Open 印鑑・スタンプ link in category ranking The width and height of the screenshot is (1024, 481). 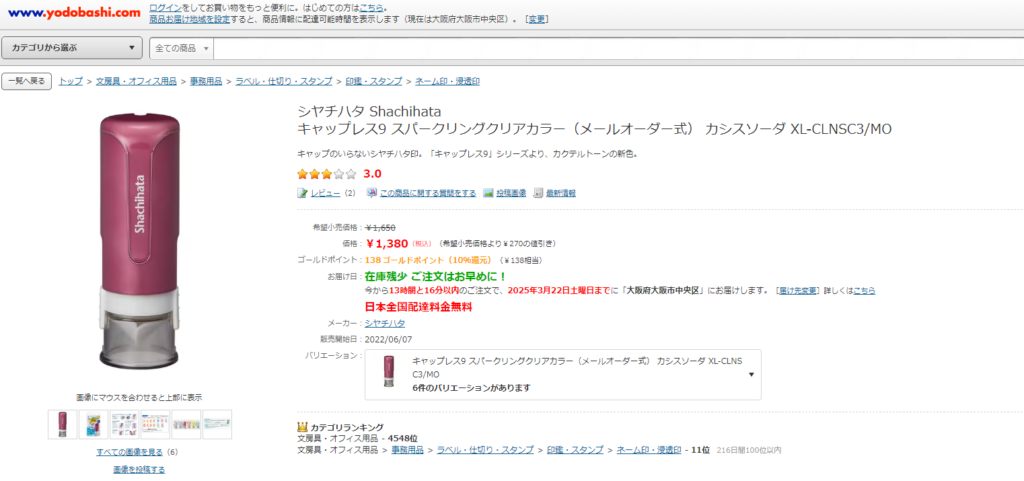tap(575, 450)
